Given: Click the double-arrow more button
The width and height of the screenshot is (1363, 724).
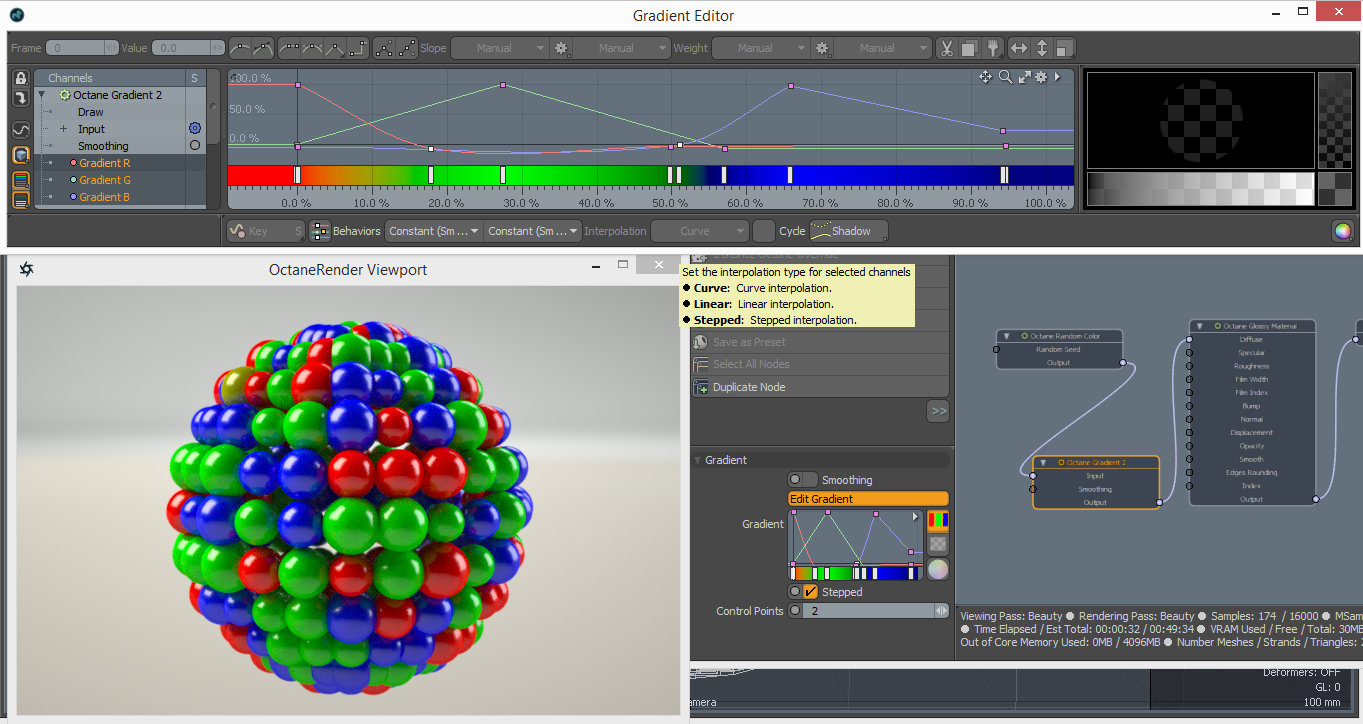Looking at the screenshot, I should 938,410.
